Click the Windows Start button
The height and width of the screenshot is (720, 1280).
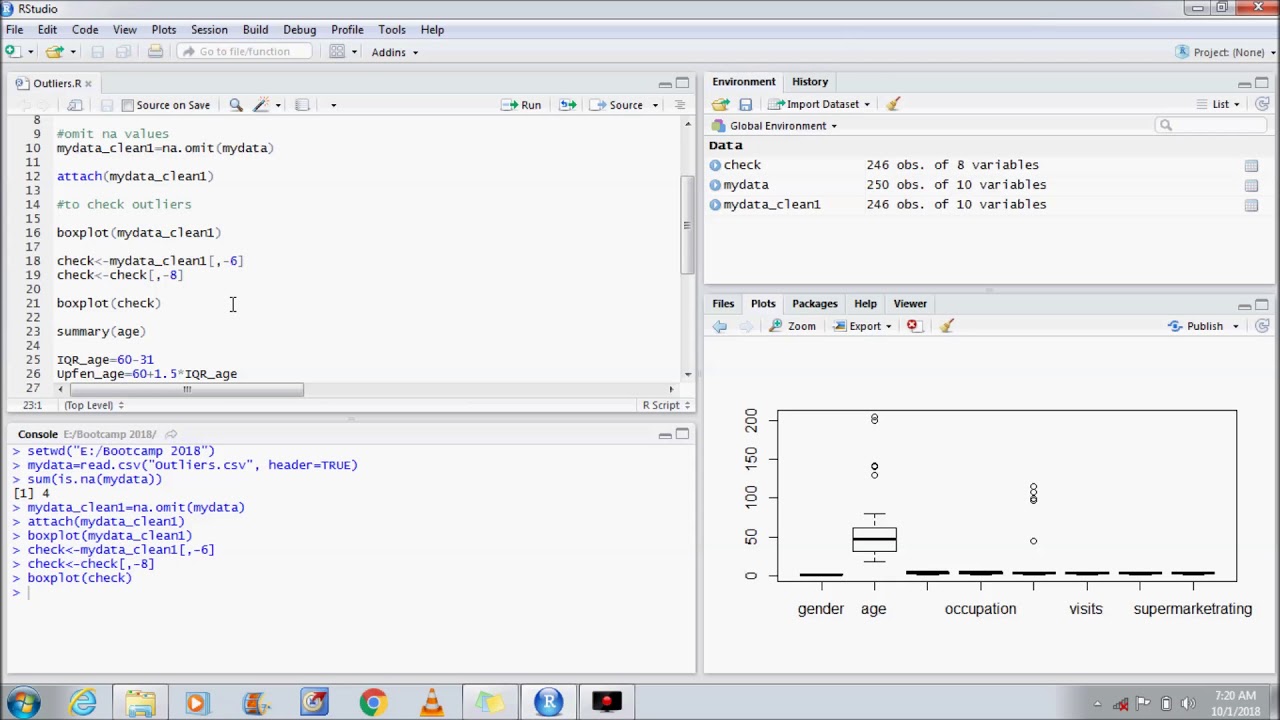point(24,702)
